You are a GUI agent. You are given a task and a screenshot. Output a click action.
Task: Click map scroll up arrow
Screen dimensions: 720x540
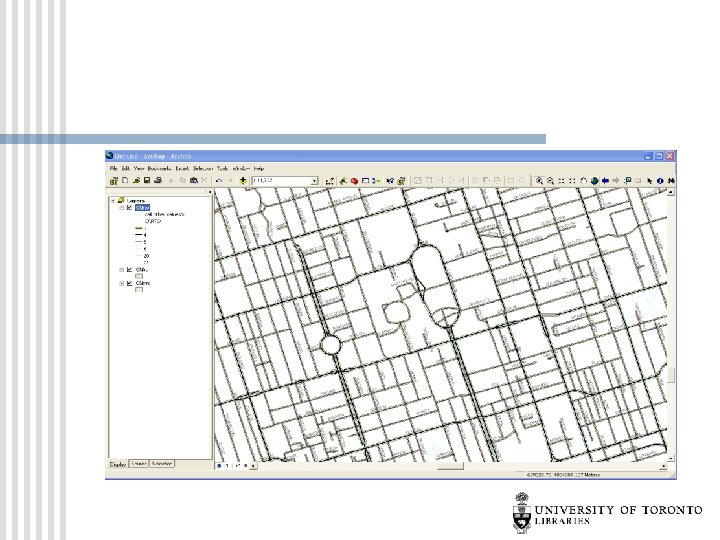(671, 192)
